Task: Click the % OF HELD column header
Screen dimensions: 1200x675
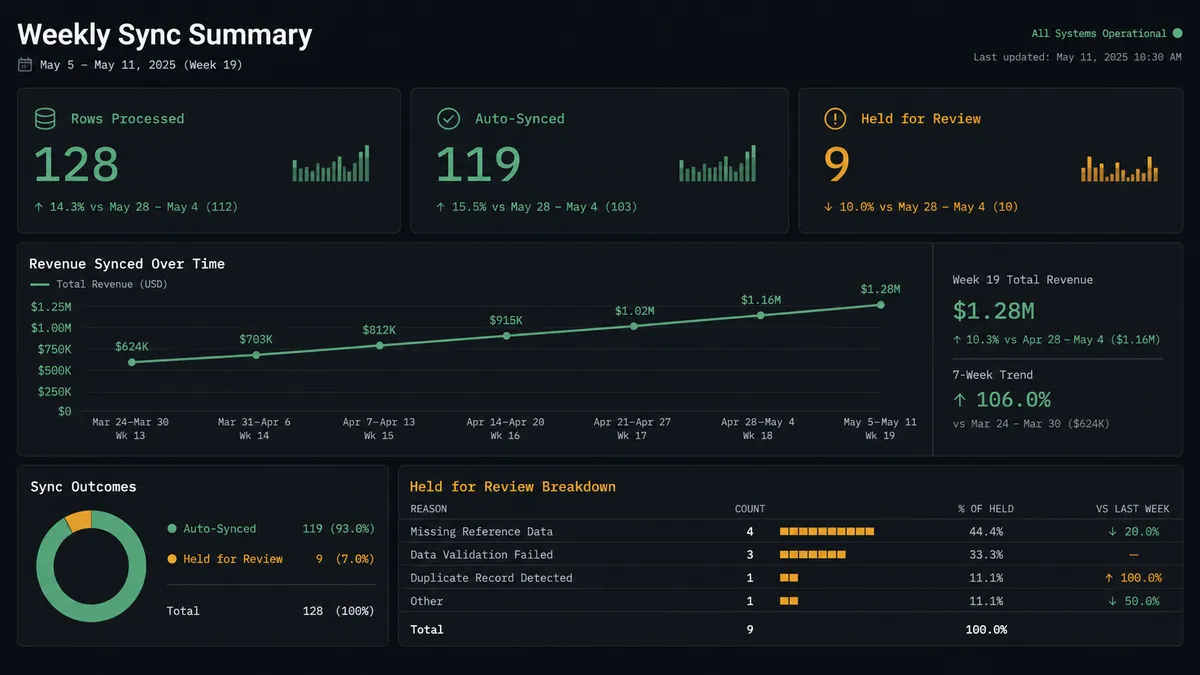Action: pos(985,509)
